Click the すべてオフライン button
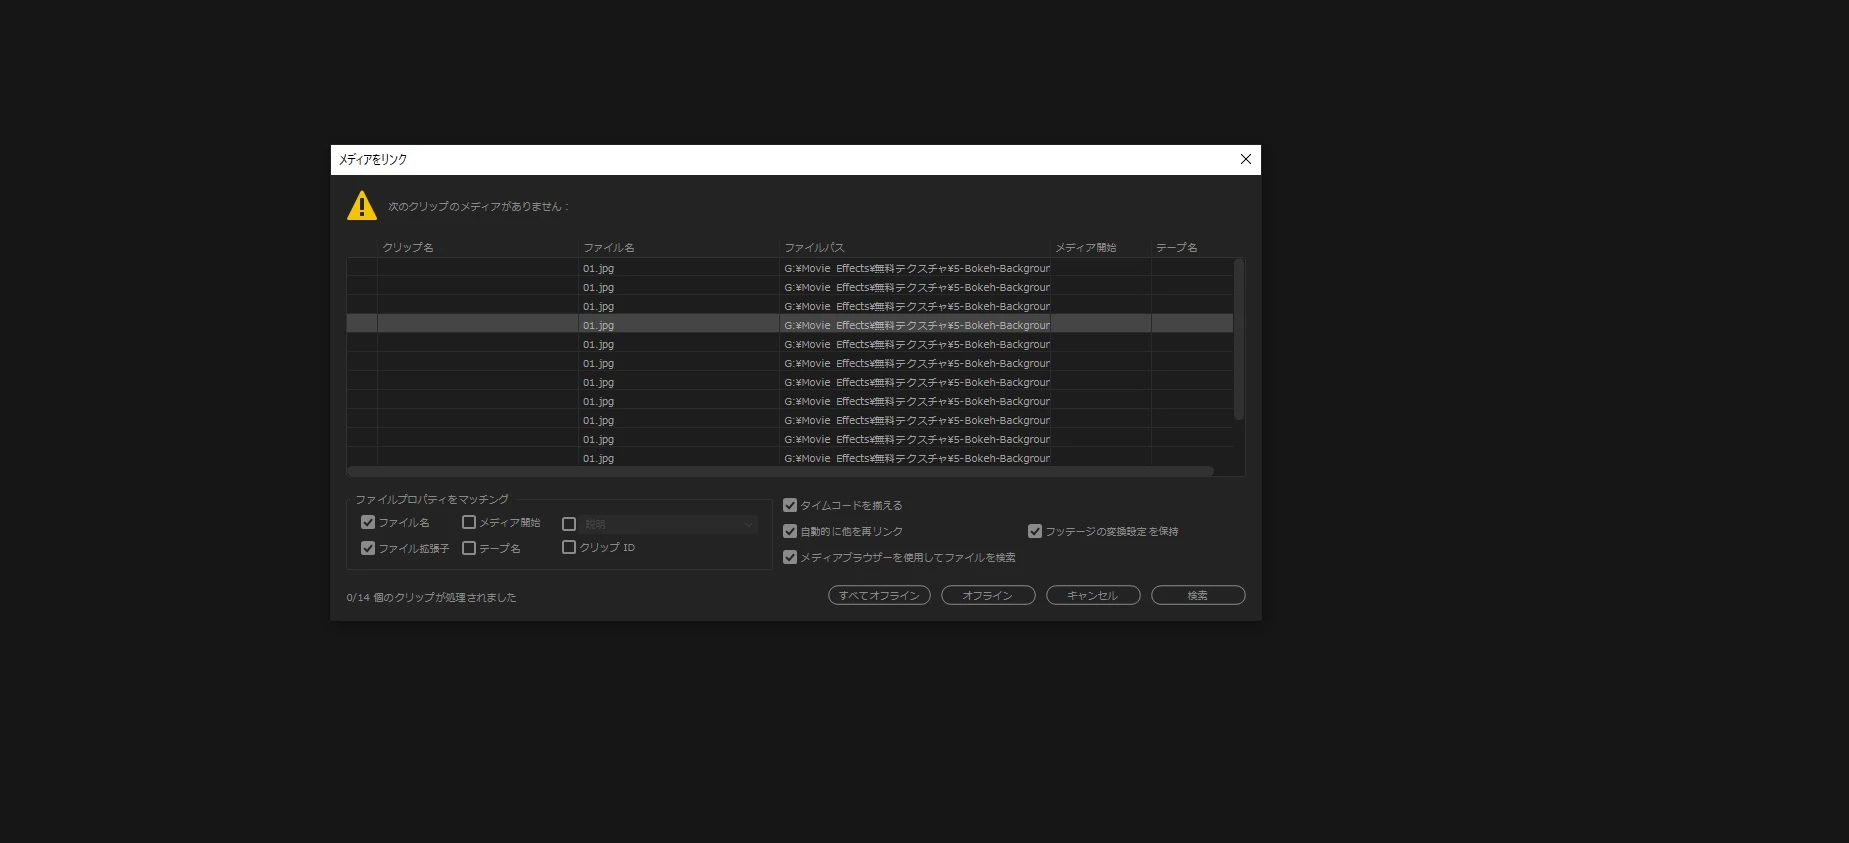Screen dimensions: 1849x843 pos(879,595)
